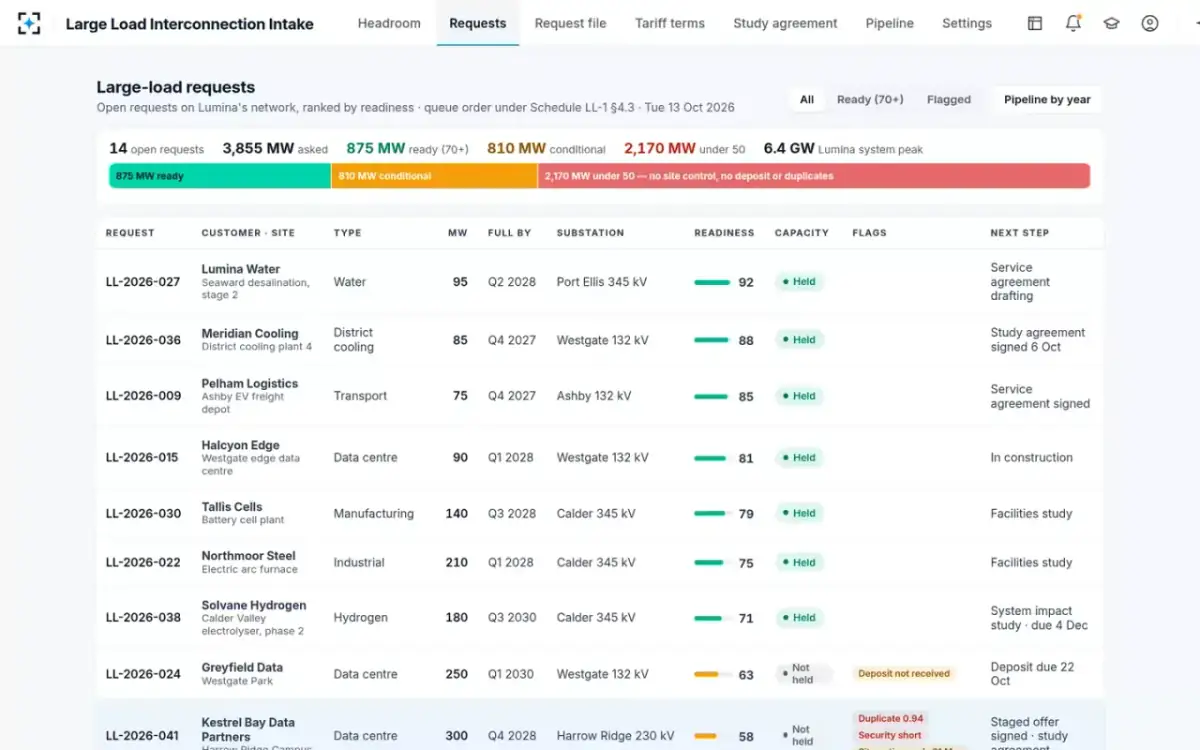The image size is (1200, 750).
Task: Click the graduation cap help icon
Action: tap(1111, 23)
